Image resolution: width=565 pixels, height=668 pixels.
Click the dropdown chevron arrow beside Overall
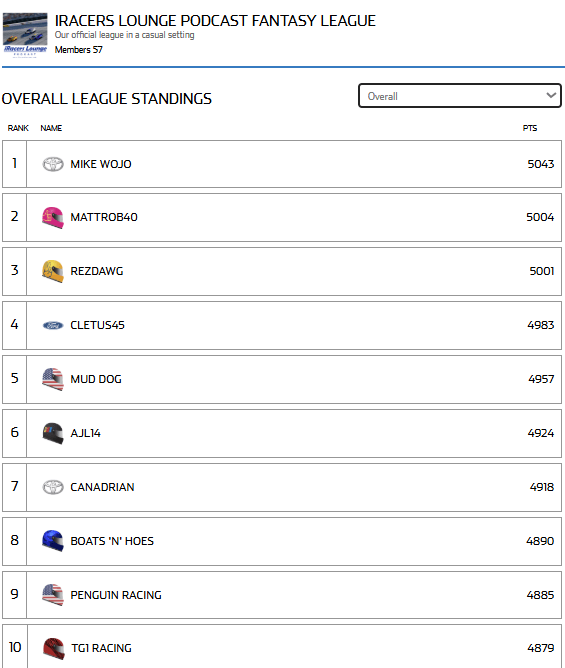coord(551,95)
